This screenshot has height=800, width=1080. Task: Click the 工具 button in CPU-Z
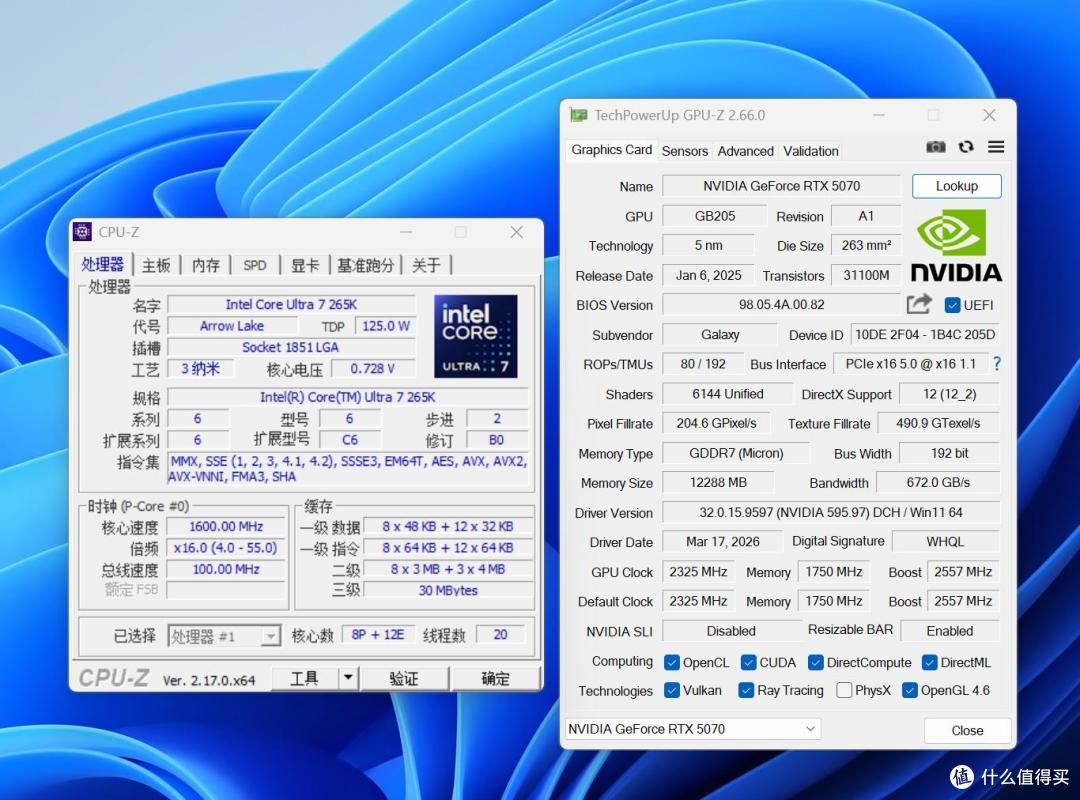click(x=304, y=678)
